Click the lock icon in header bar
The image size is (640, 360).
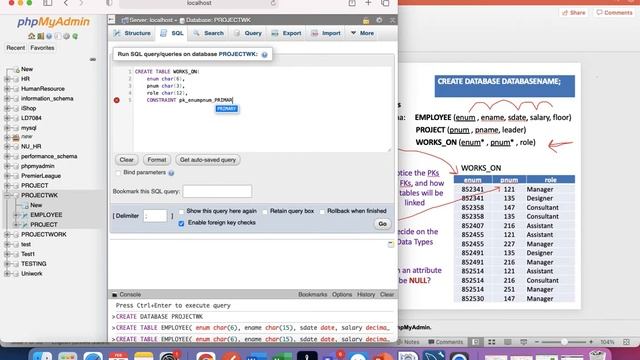[366, 20]
